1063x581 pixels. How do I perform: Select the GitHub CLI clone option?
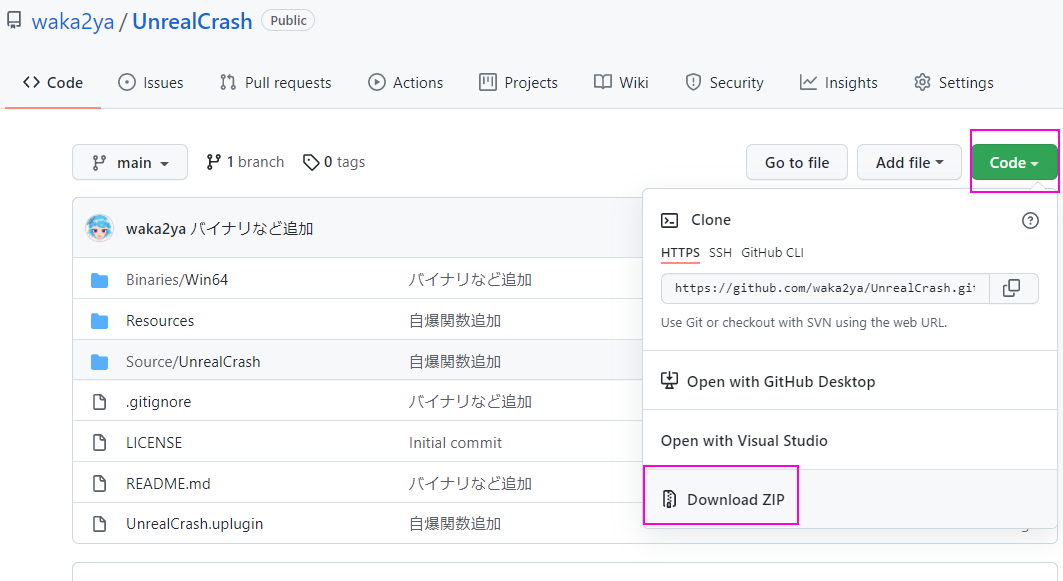click(x=772, y=253)
